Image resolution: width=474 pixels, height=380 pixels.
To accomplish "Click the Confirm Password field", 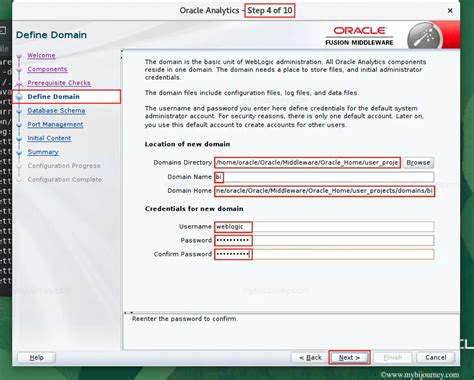I will click(x=324, y=254).
